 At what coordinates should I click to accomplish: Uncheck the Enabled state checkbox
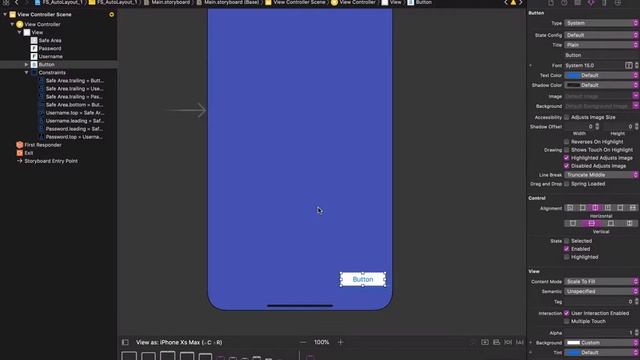(567, 249)
